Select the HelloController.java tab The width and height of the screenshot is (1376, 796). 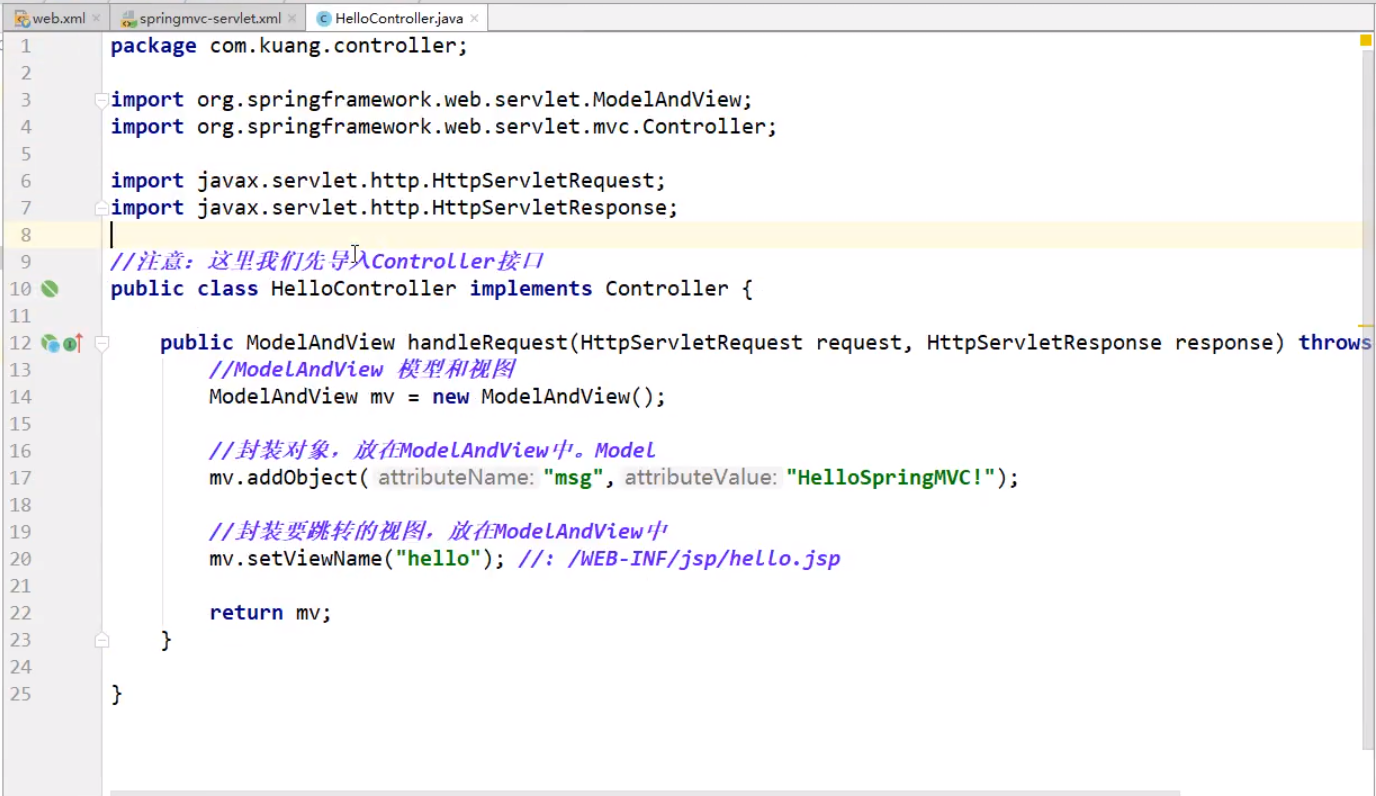click(x=397, y=18)
